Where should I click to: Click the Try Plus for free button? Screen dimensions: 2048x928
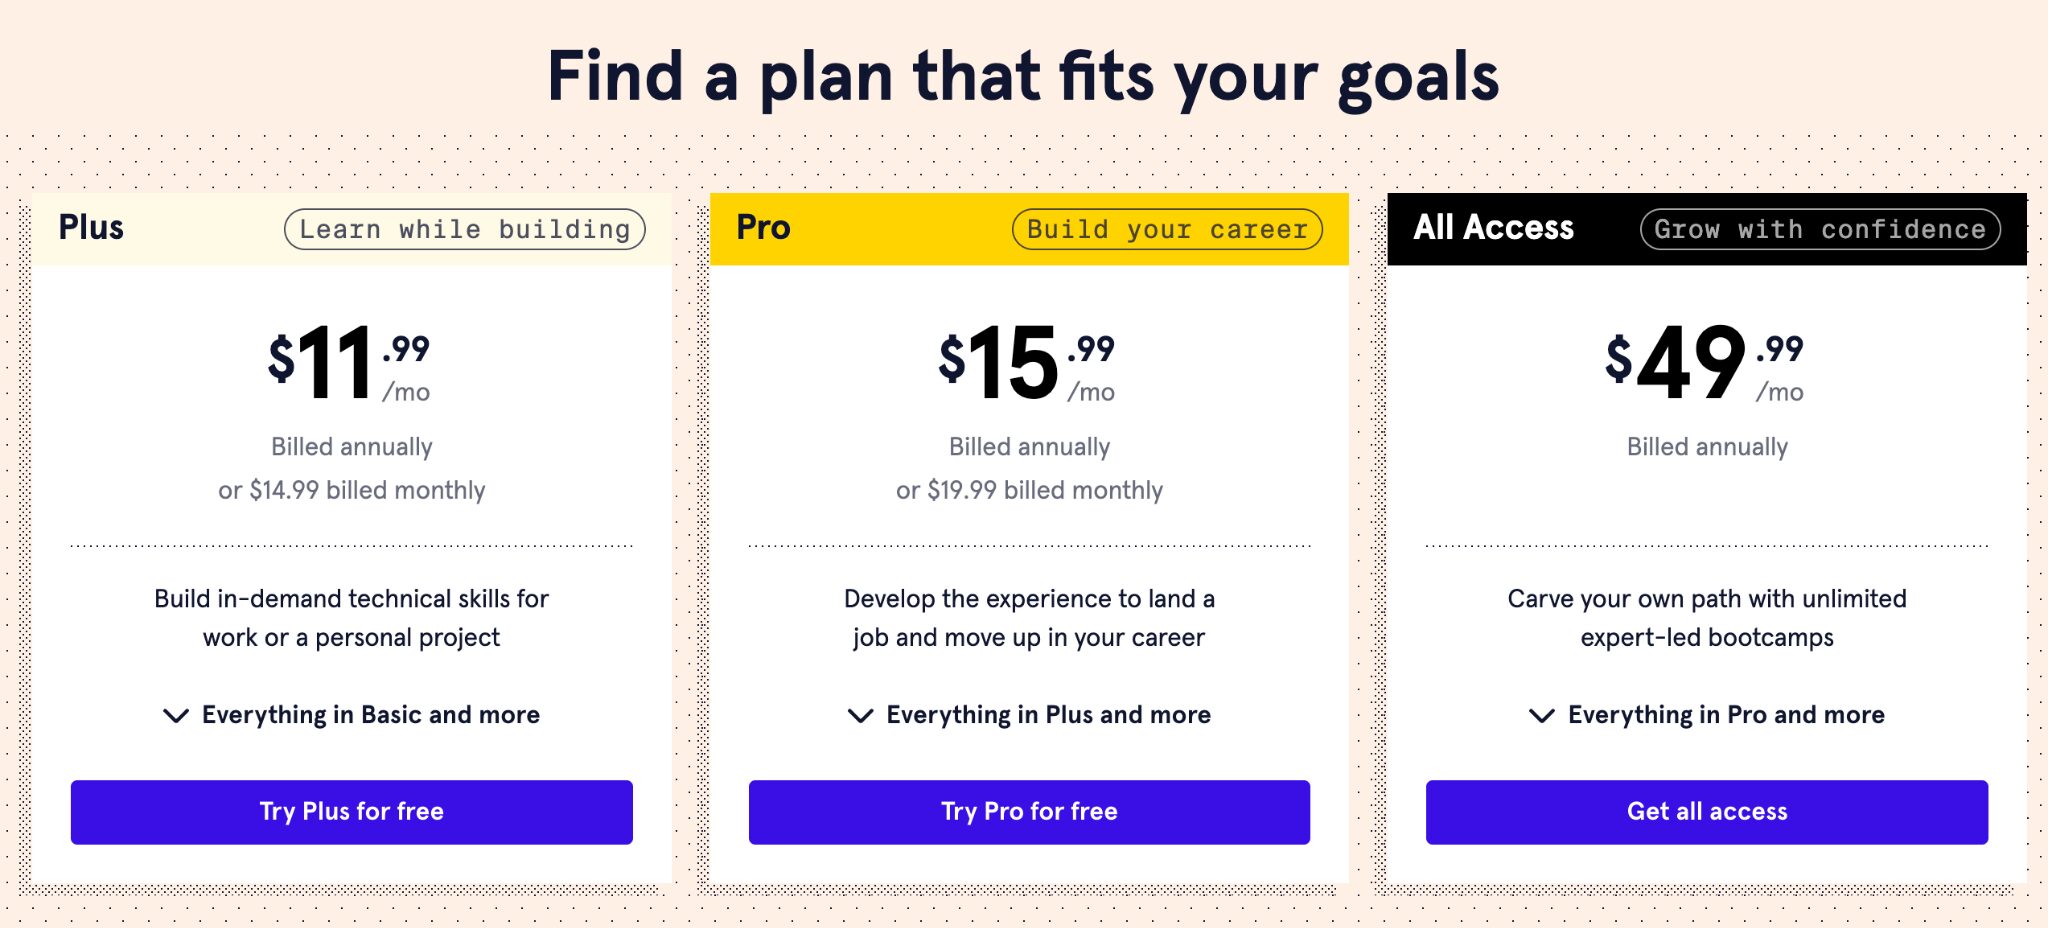350,811
